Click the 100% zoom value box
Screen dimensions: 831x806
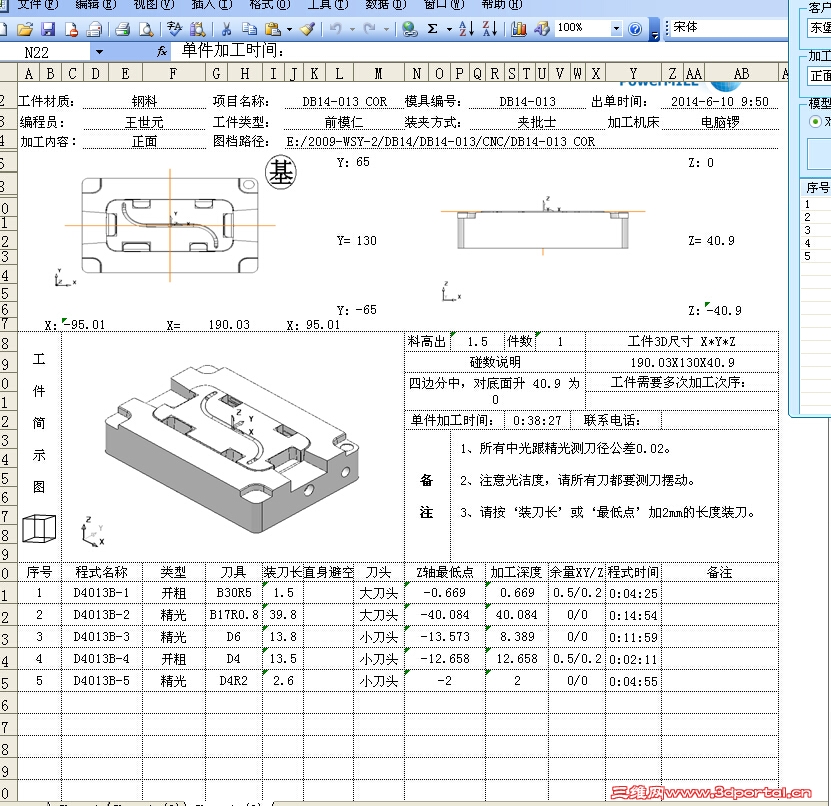point(583,28)
